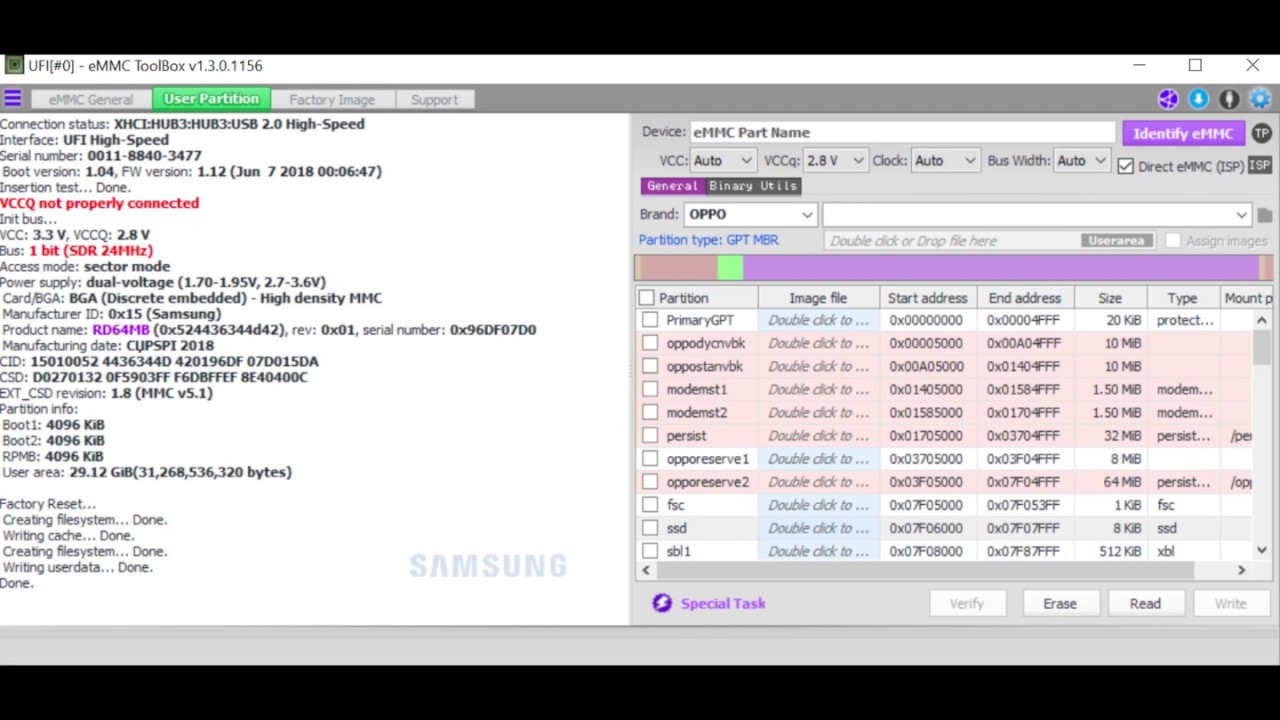Click the ssd partition name
1280x720 pixels.
pyautogui.click(x=677, y=527)
